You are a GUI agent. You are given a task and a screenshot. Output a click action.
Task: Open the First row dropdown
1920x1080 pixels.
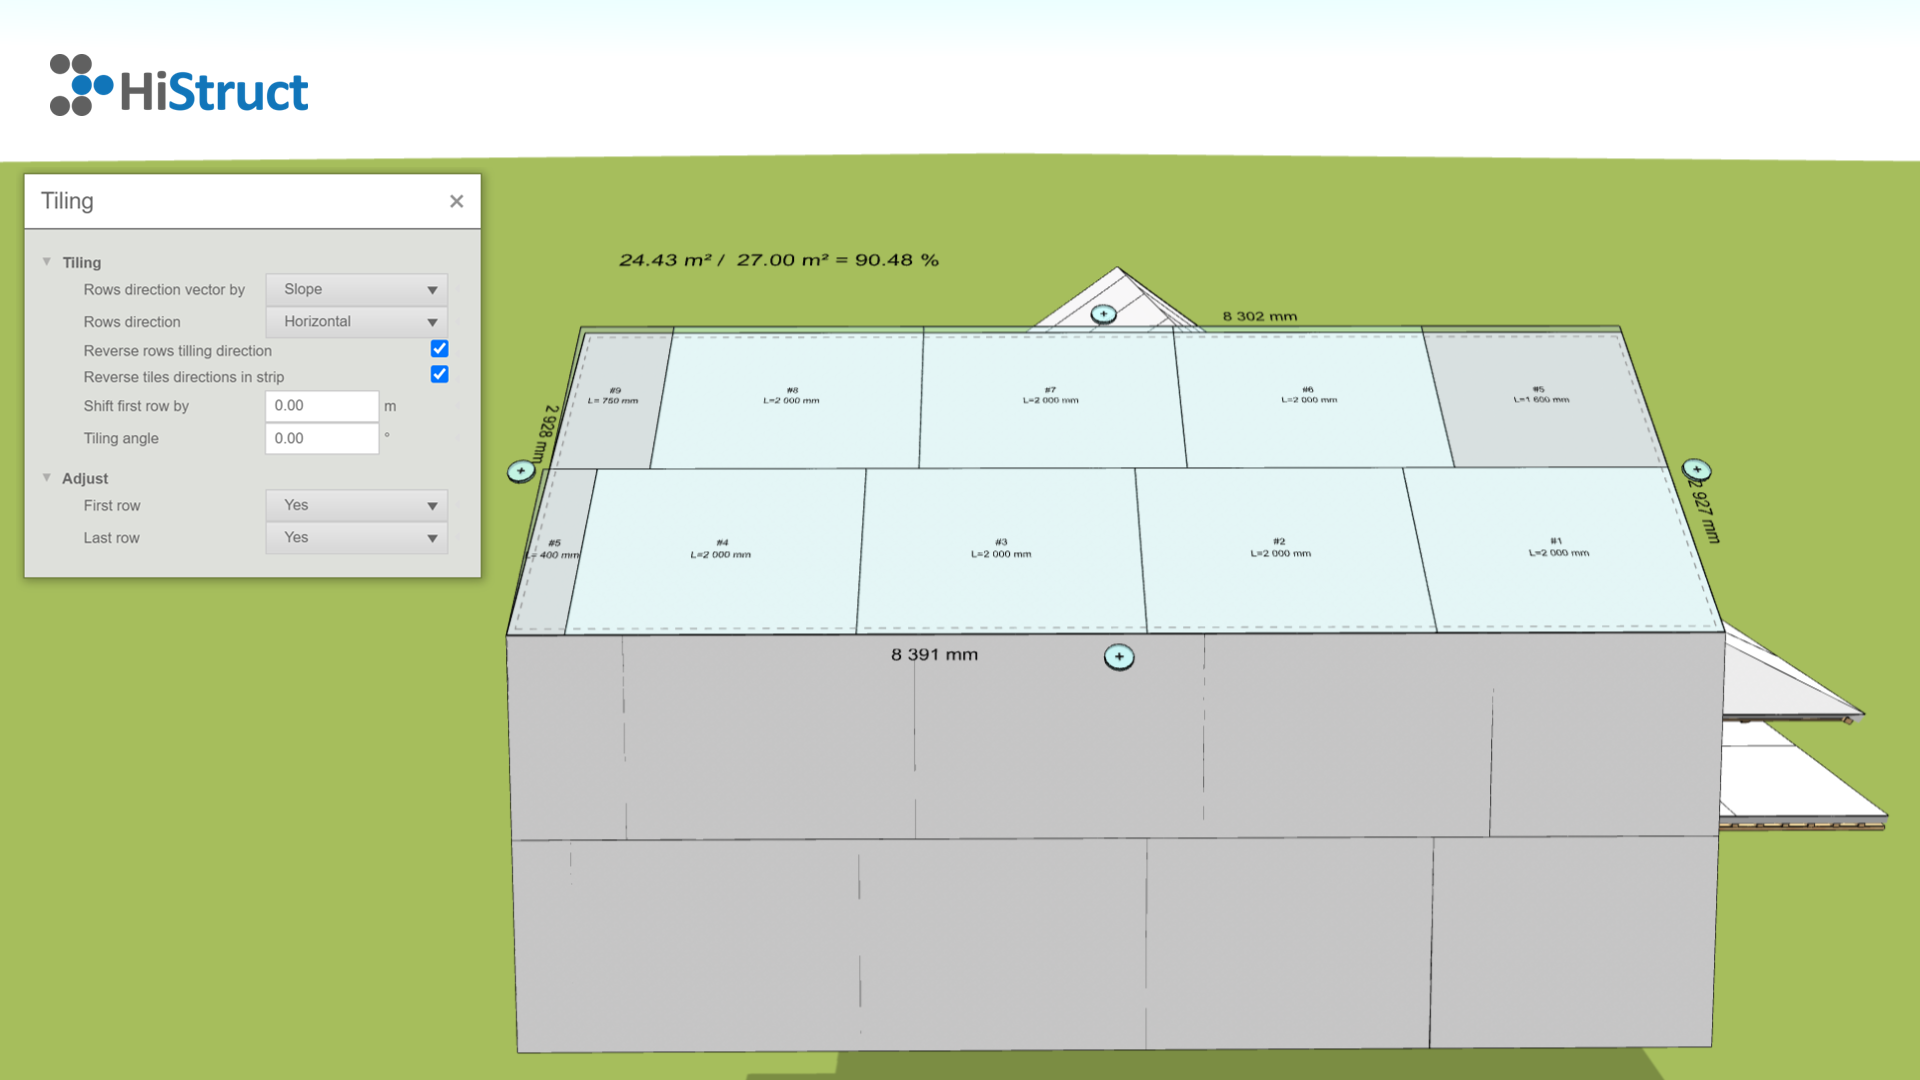(x=356, y=505)
